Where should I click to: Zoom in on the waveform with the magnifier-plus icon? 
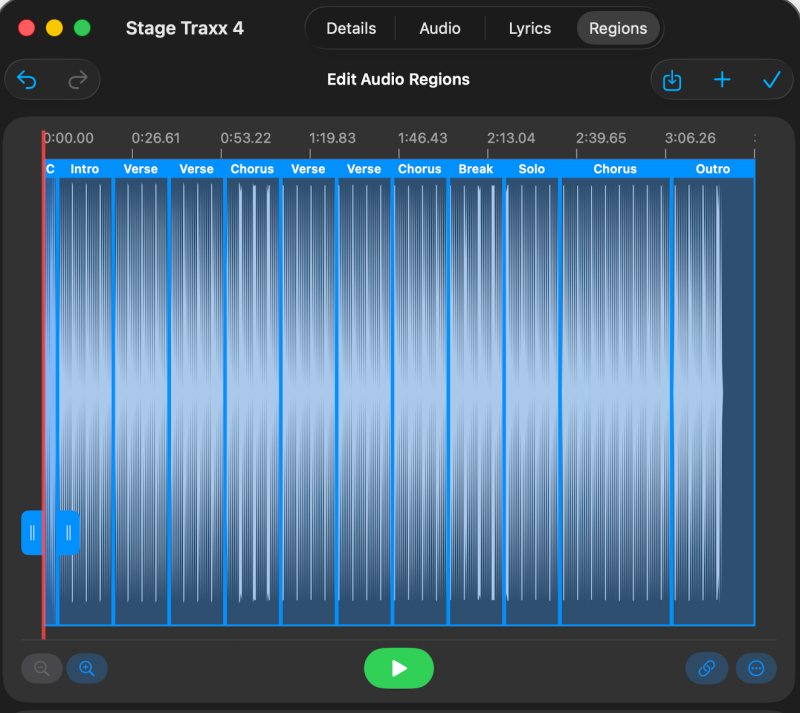[86, 668]
